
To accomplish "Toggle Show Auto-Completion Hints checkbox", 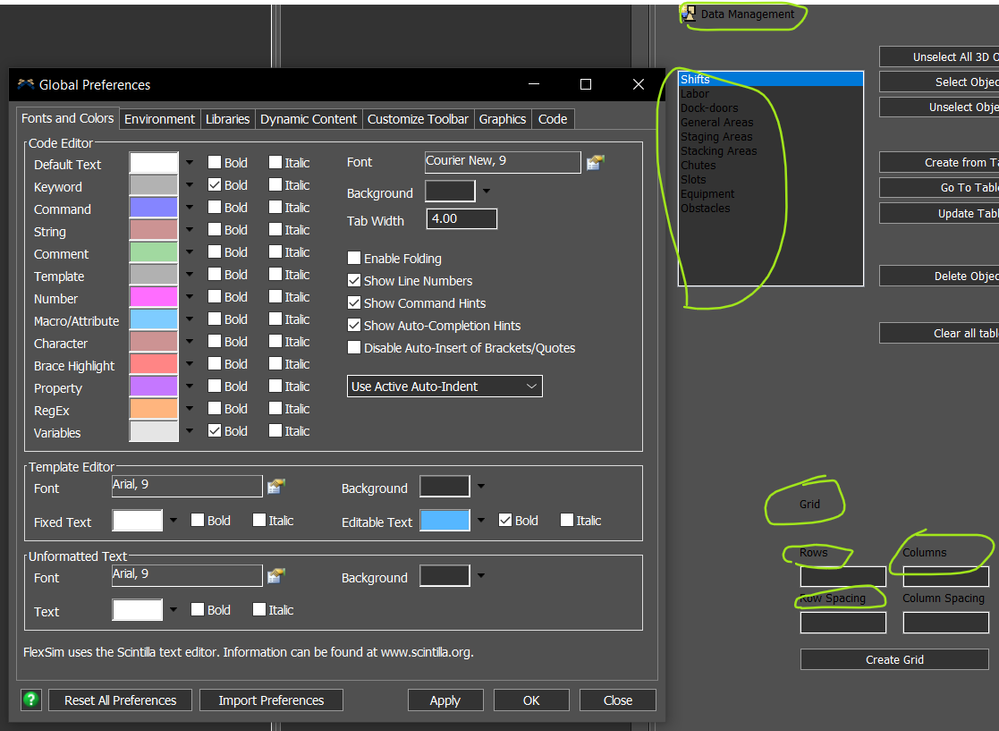I will click(354, 325).
